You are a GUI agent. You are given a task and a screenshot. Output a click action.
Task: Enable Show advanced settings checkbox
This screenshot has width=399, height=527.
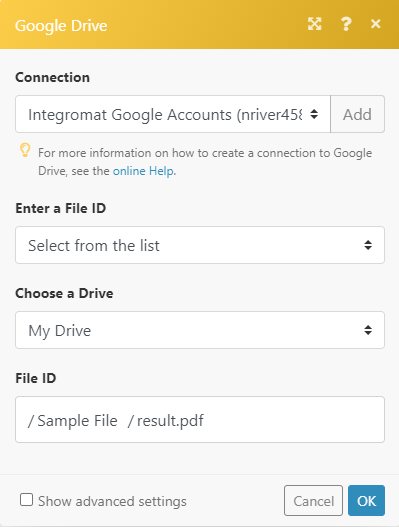(26, 500)
